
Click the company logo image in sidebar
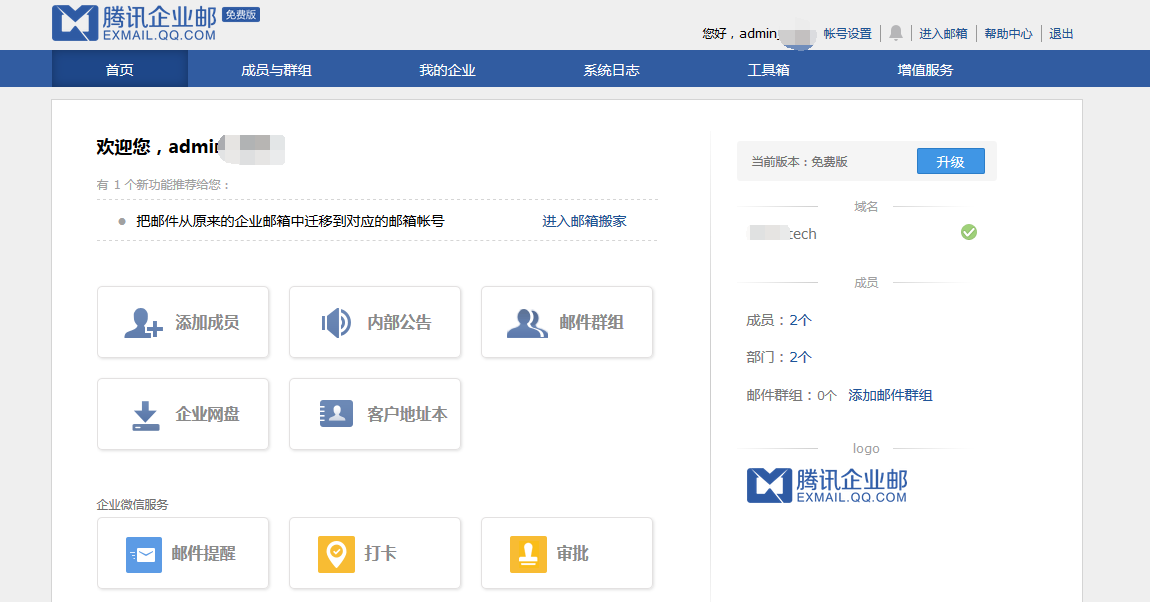(x=827, y=485)
